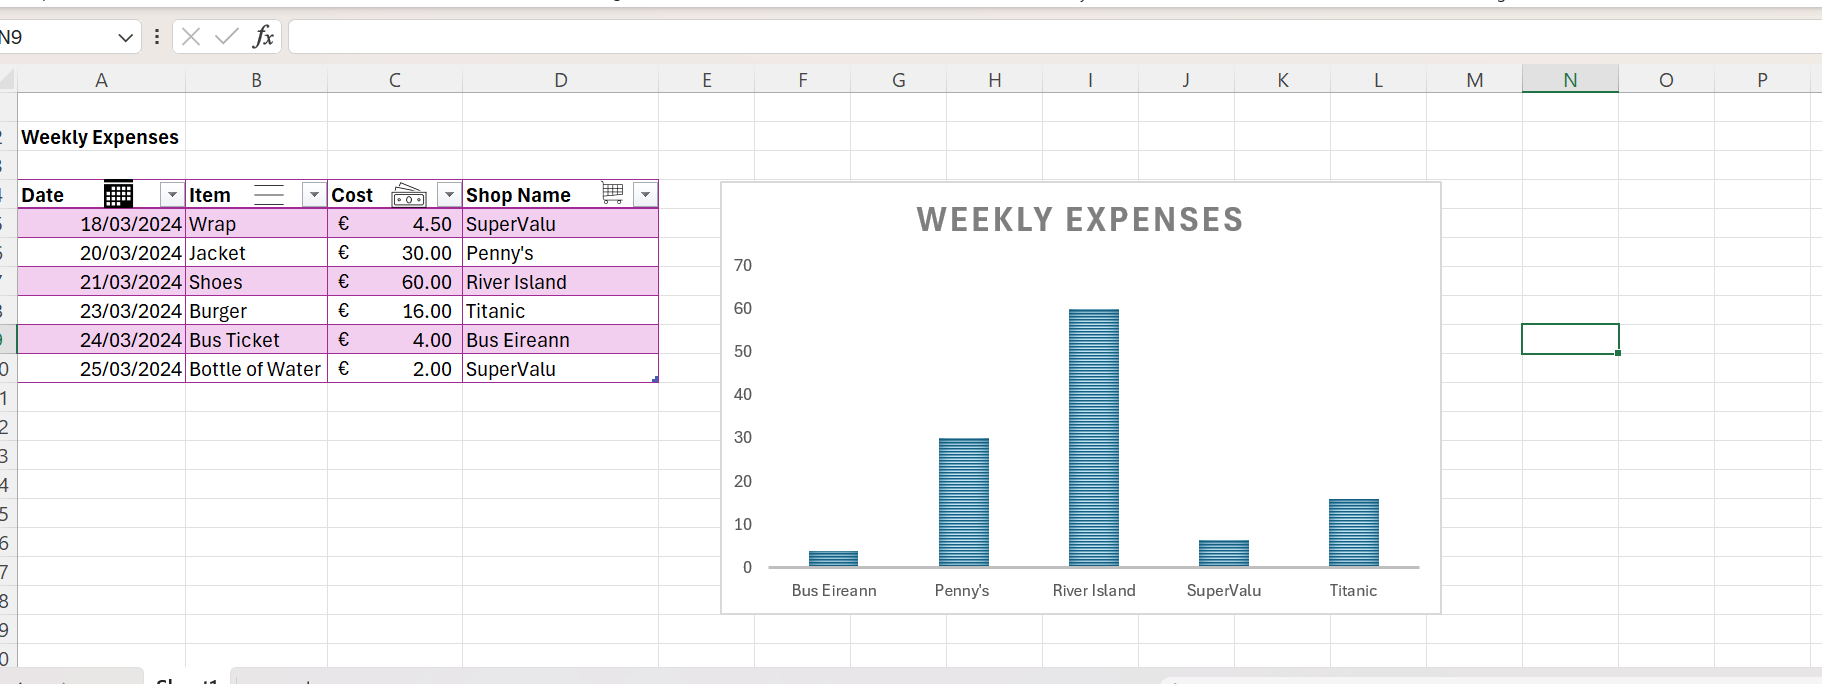The width and height of the screenshot is (1822, 684).
Task: Click the Titanic bar in chart
Action: point(1354,533)
